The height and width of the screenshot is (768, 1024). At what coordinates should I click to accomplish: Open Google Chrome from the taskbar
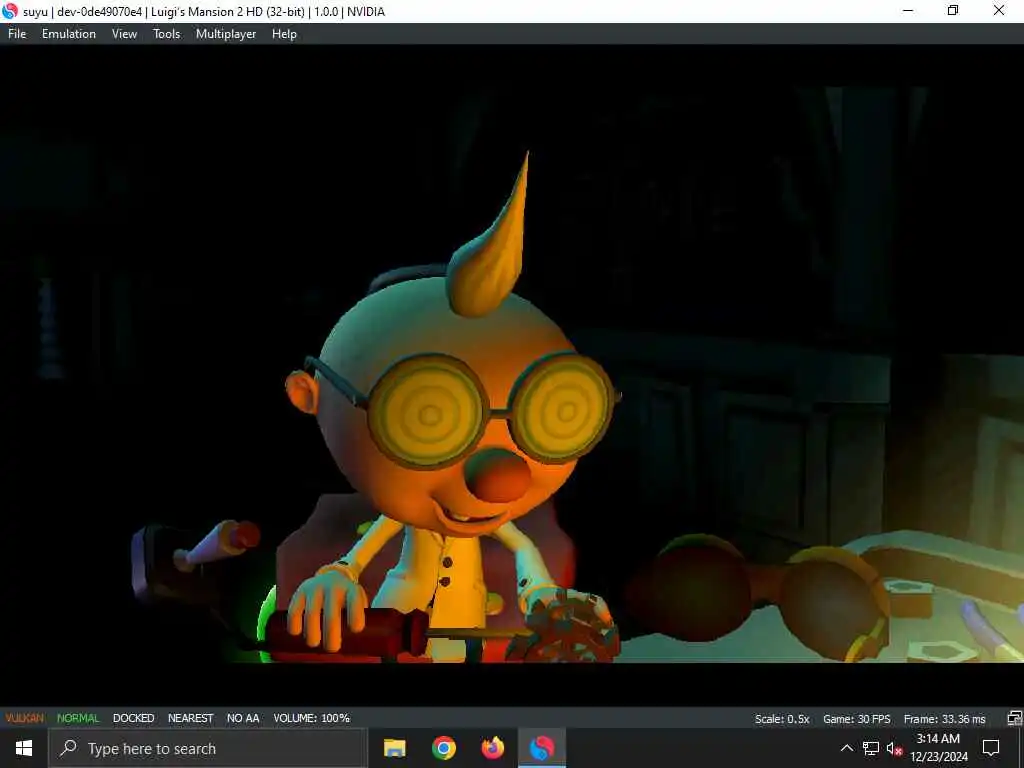click(x=443, y=748)
